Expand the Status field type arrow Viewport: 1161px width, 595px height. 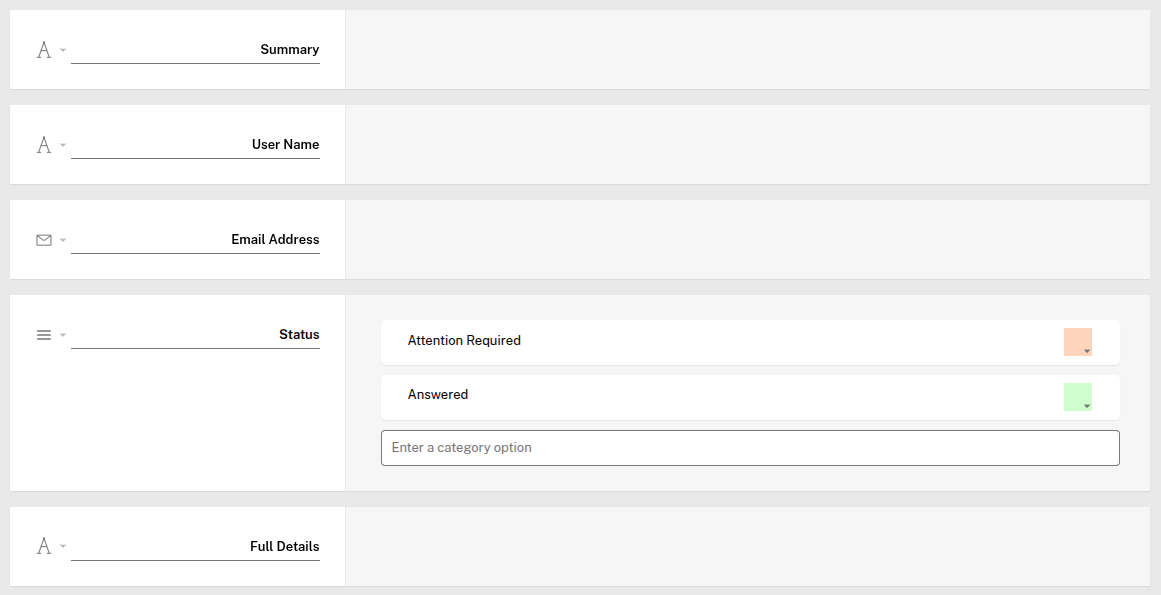point(63,335)
